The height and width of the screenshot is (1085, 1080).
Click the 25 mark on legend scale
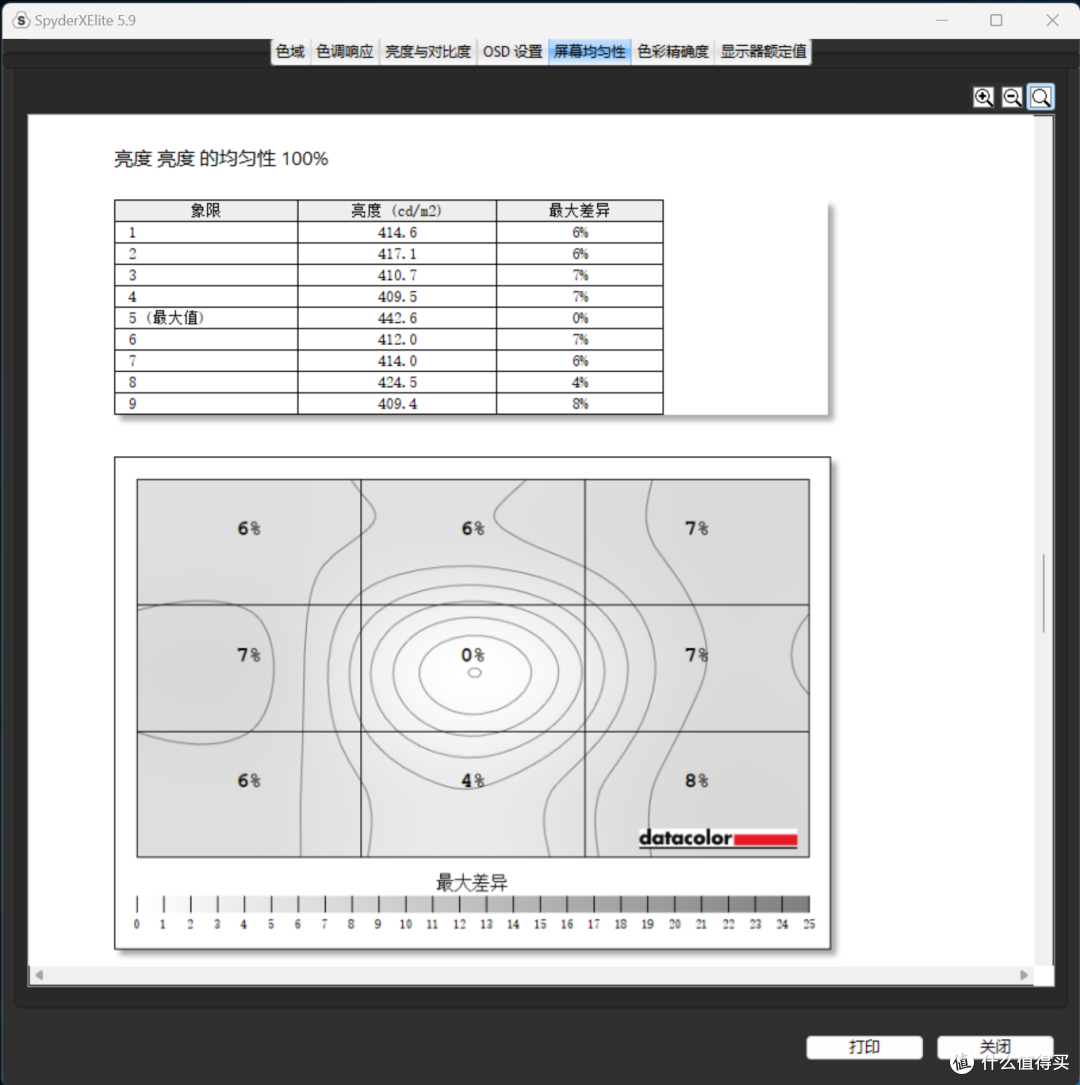coord(809,924)
